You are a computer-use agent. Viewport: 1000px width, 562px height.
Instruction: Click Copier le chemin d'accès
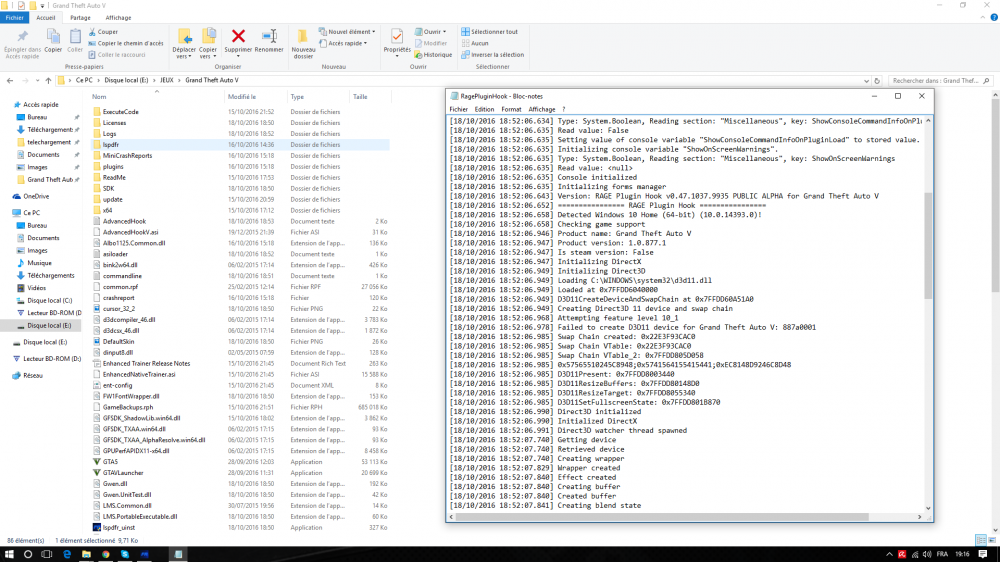coord(126,43)
